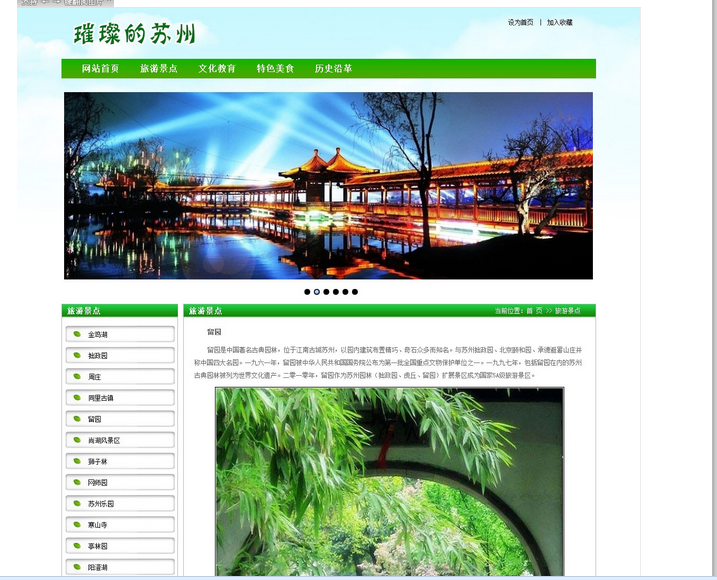This screenshot has width=717, height=580.
Task: Click the leaf icon beside 狮子林
Action: (x=76, y=461)
